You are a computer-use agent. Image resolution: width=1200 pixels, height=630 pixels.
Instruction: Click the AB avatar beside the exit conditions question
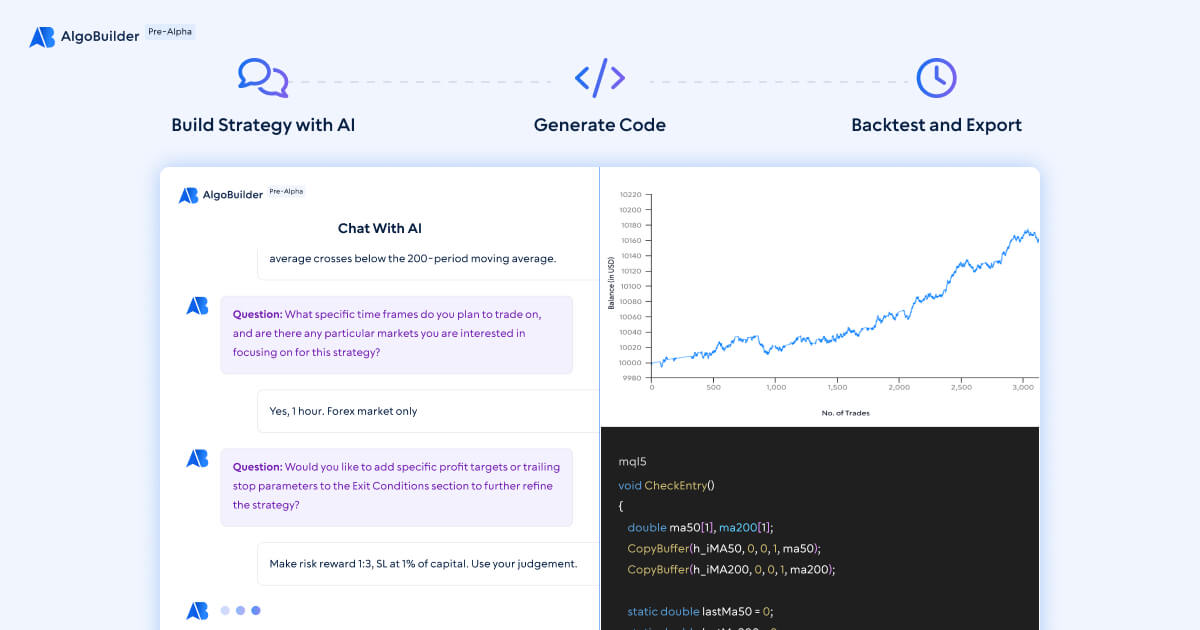(196, 458)
